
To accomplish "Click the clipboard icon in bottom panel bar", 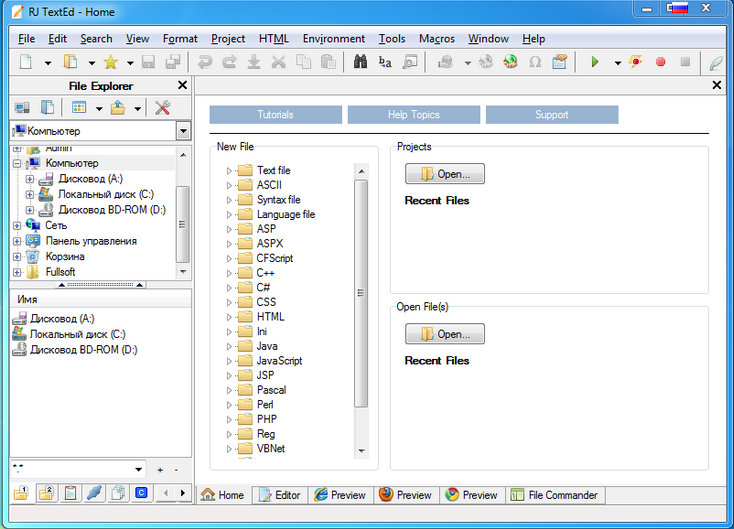I will click(70, 493).
